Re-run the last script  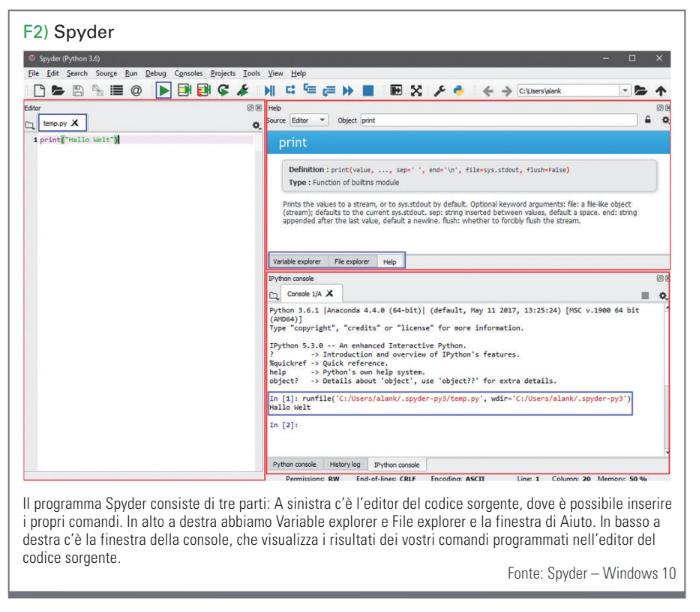(x=224, y=91)
